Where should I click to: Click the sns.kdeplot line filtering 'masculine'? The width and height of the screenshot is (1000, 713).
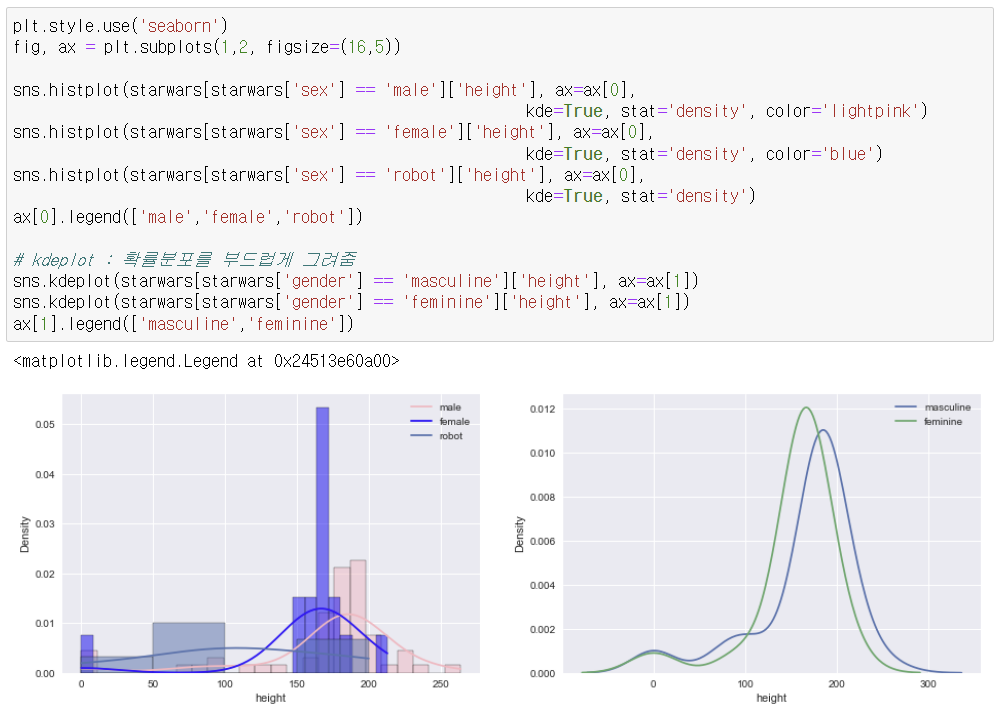[x=355, y=281]
